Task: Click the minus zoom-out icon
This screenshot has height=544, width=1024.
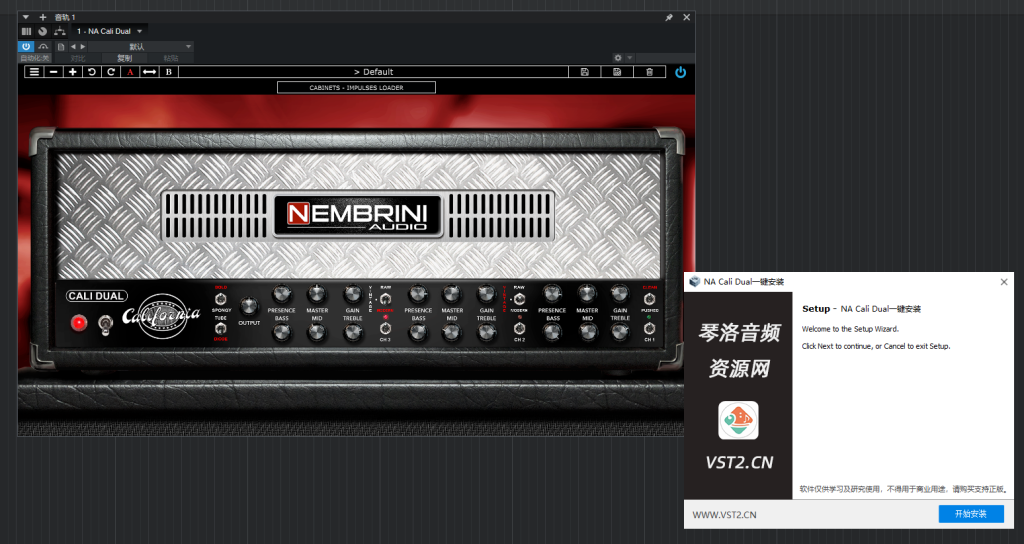Action: (x=53, y=72)
